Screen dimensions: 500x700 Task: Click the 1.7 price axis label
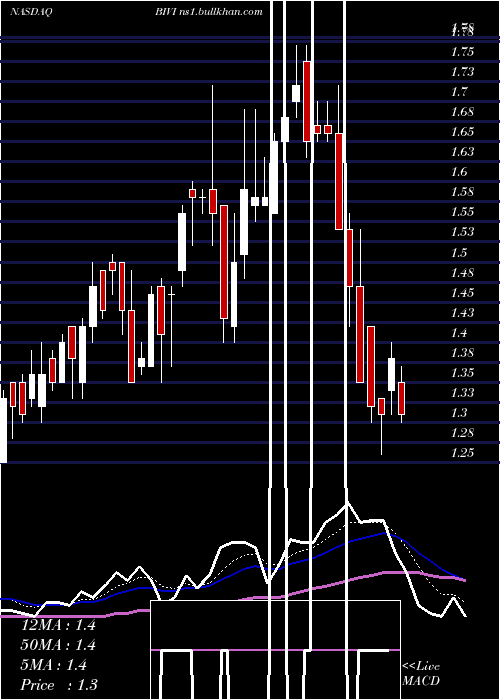(459, 92)
